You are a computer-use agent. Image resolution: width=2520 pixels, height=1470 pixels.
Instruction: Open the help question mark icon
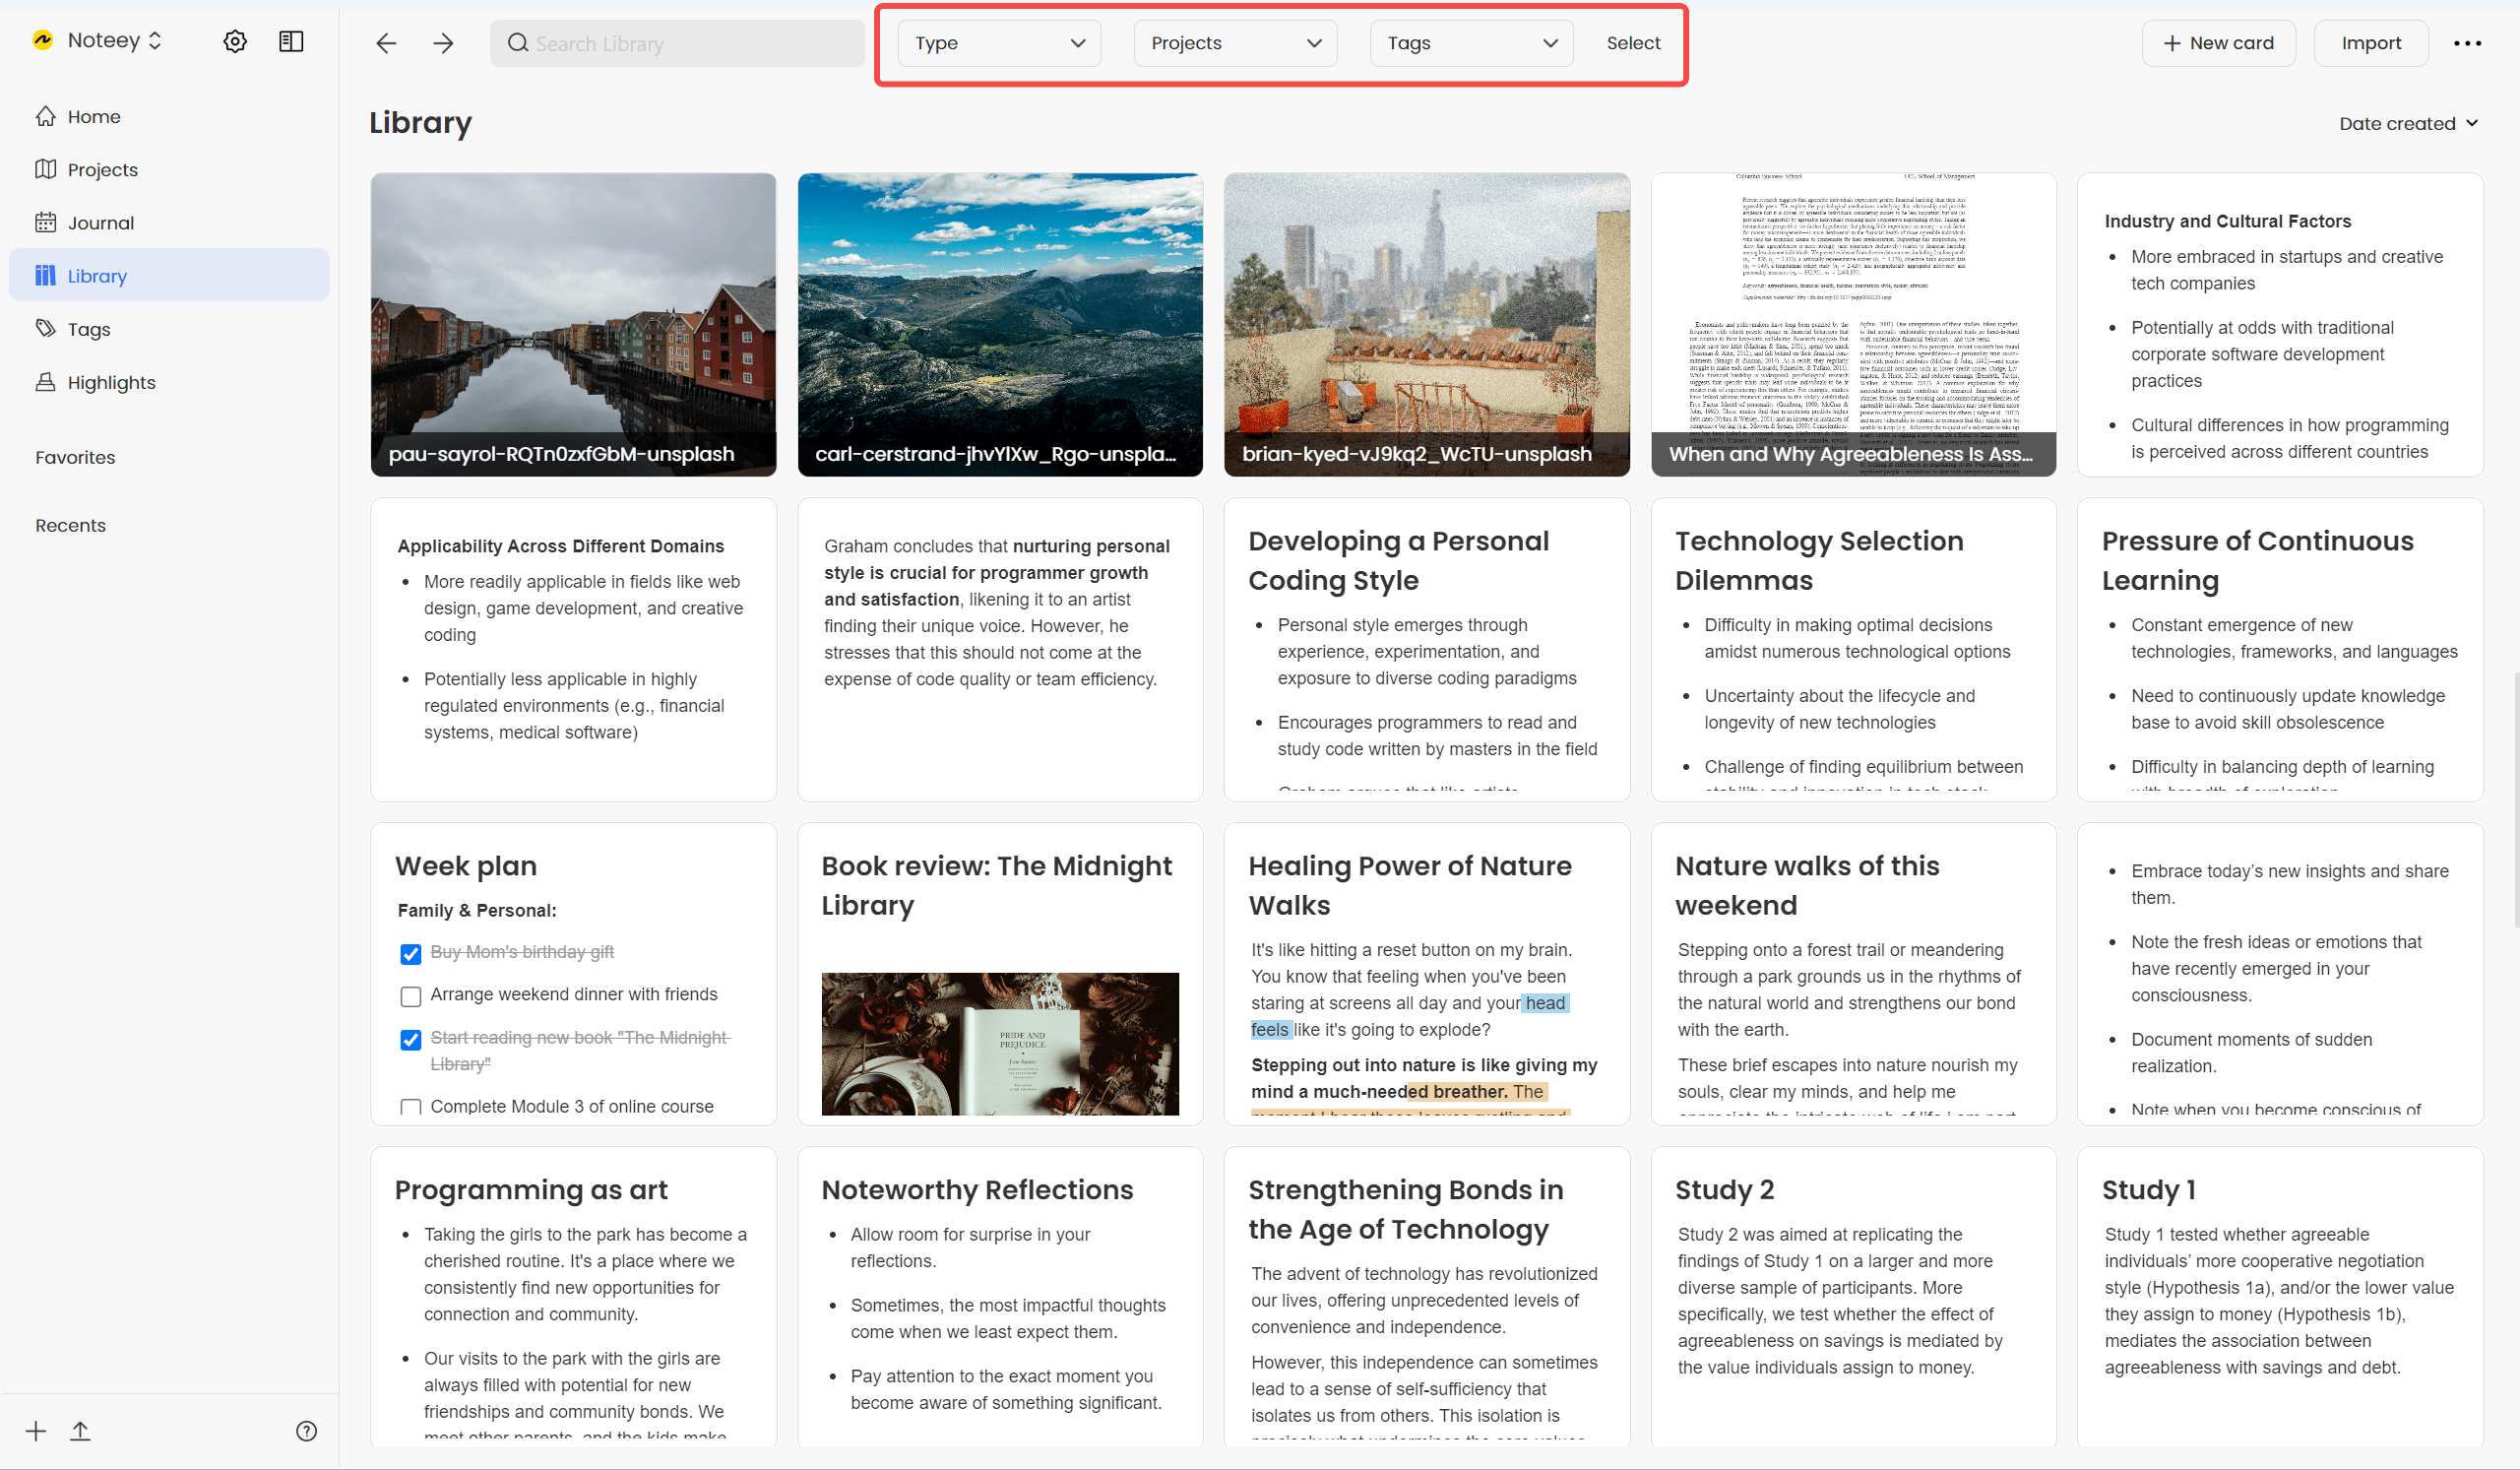coord(307,1431)
